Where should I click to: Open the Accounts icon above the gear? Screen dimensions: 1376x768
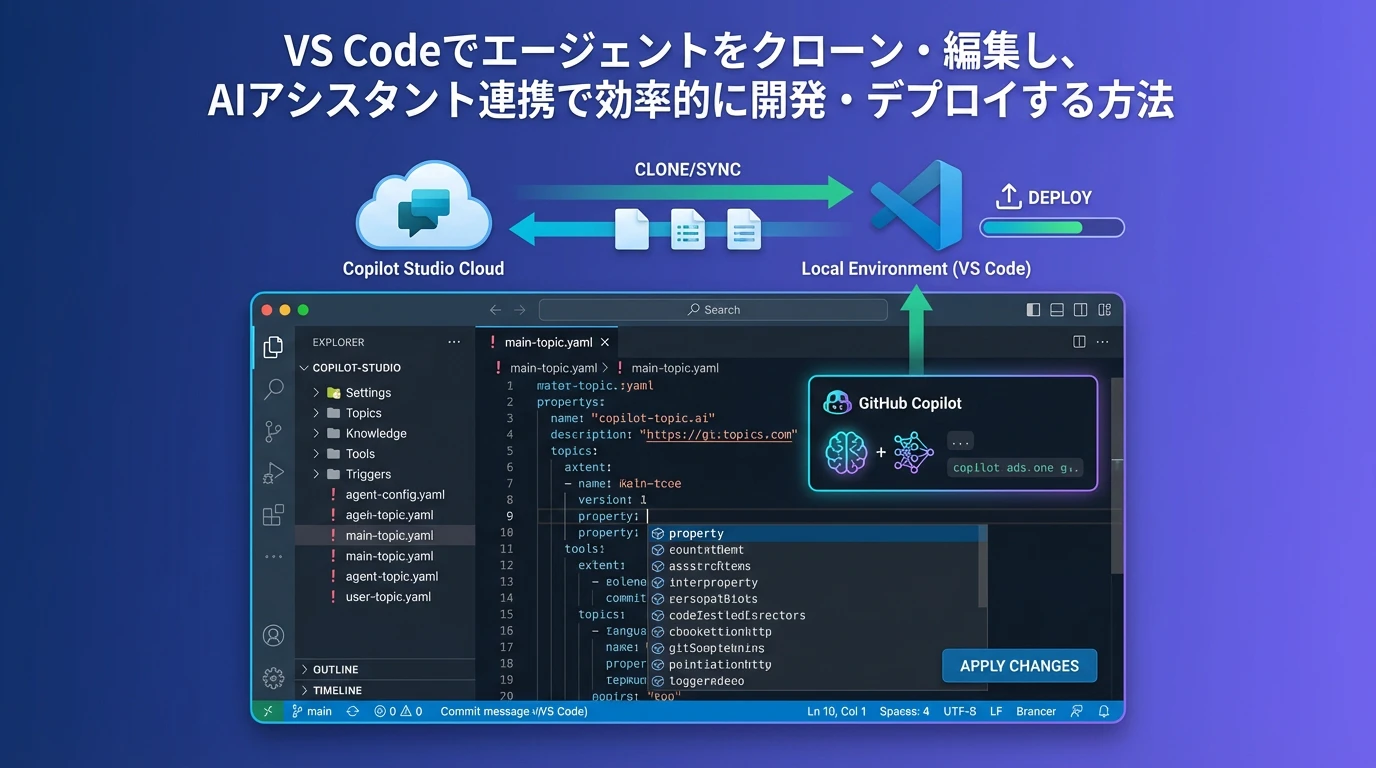click(273, 635)
